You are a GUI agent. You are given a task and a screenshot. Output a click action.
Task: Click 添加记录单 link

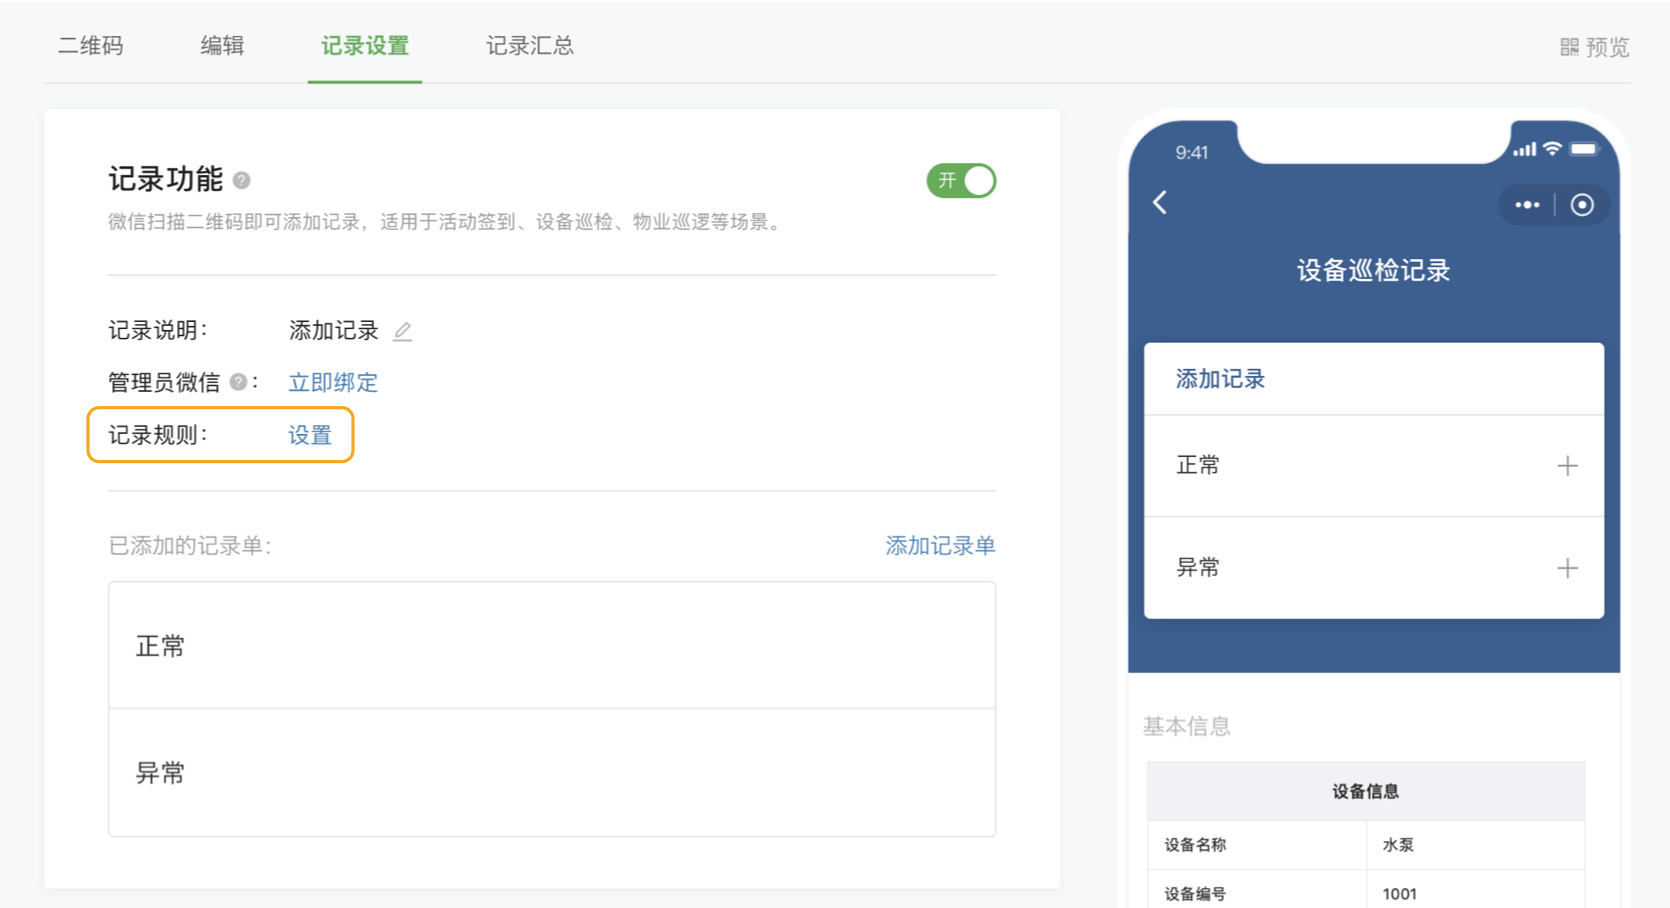click(940, 546)
